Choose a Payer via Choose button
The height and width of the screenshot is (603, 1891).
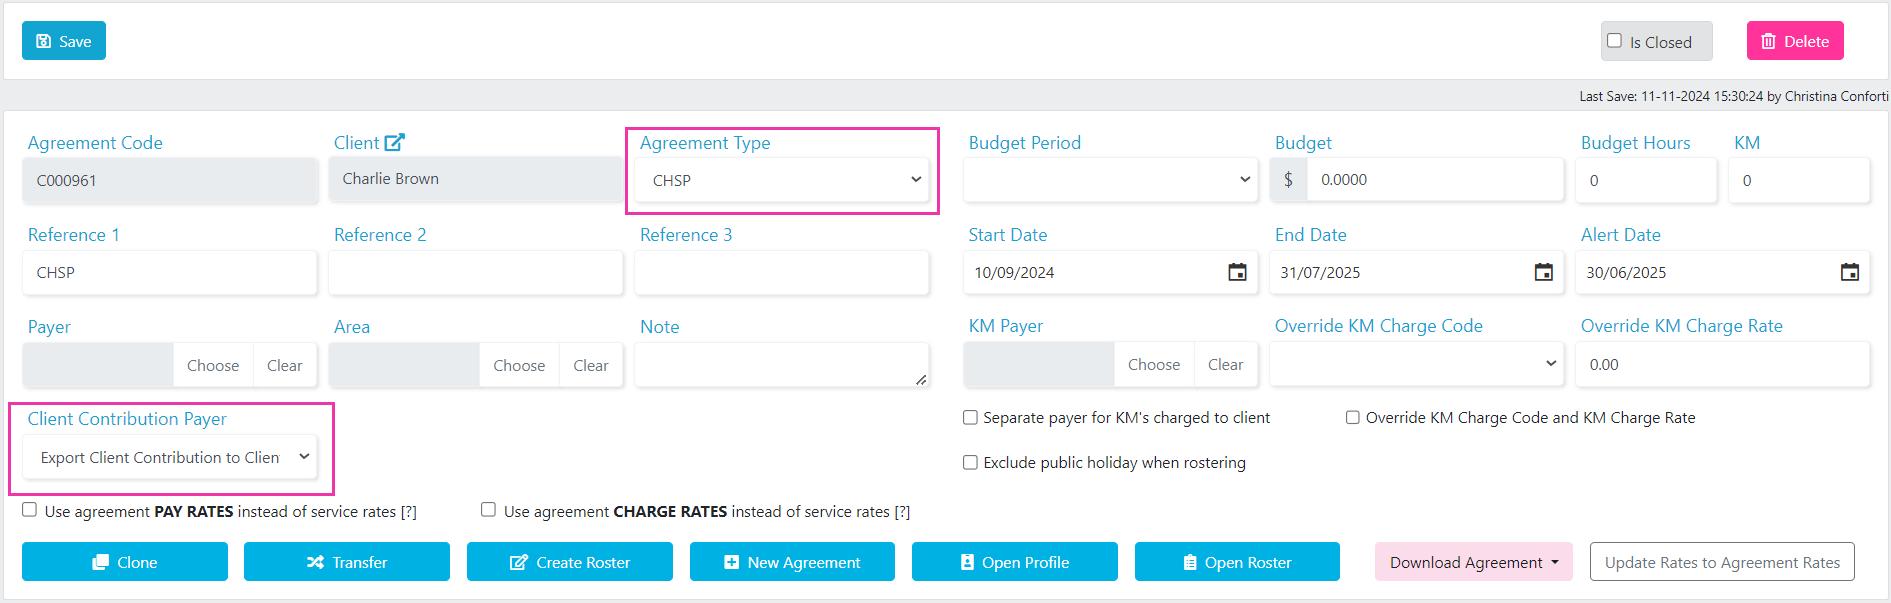[x=213, y=365]
